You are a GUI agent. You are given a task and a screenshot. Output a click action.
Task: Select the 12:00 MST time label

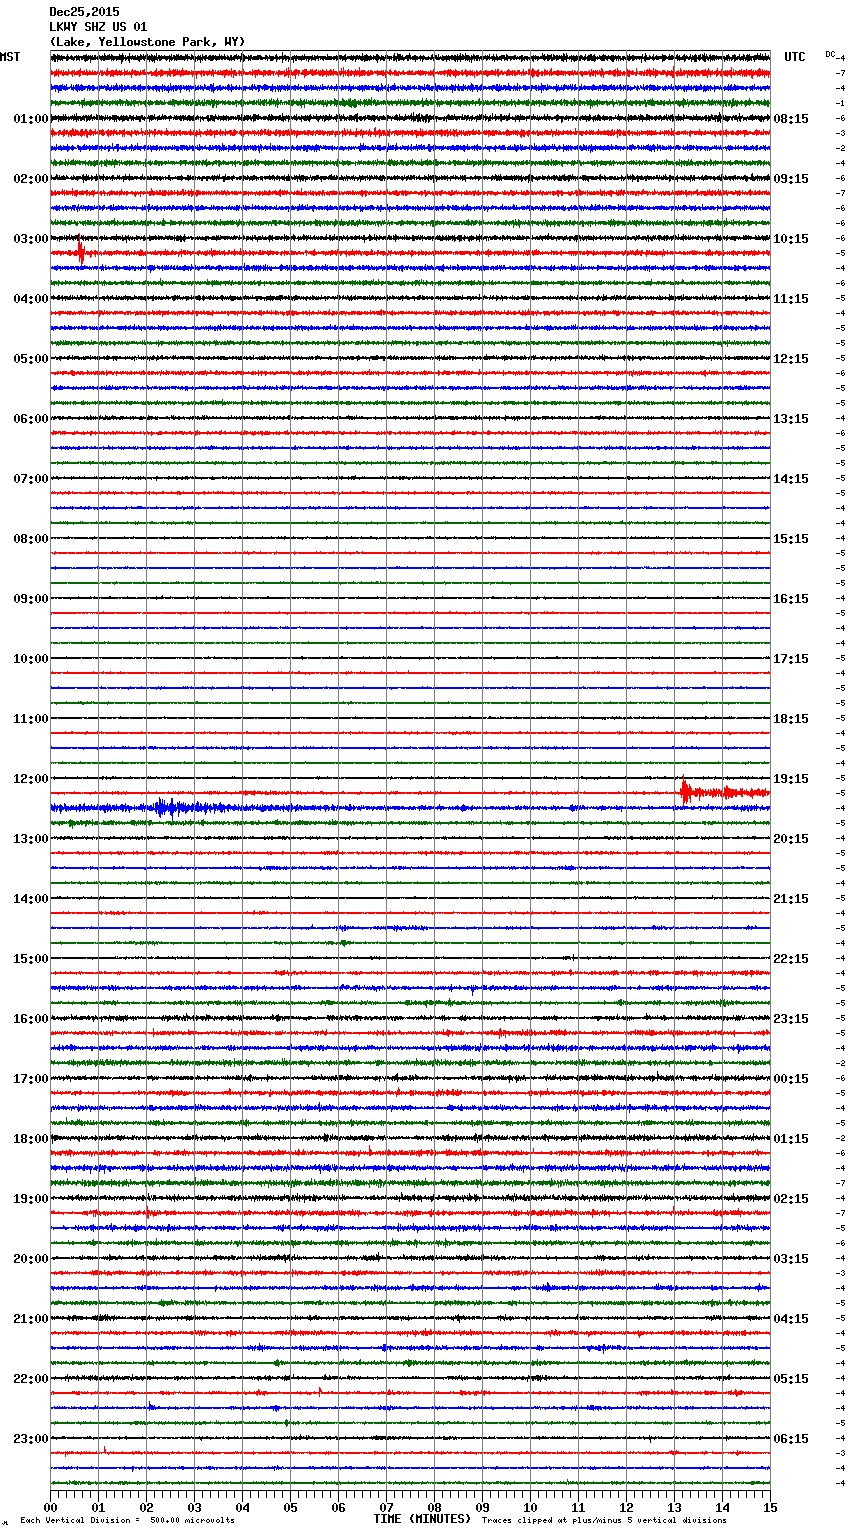(x=30, y=779)
